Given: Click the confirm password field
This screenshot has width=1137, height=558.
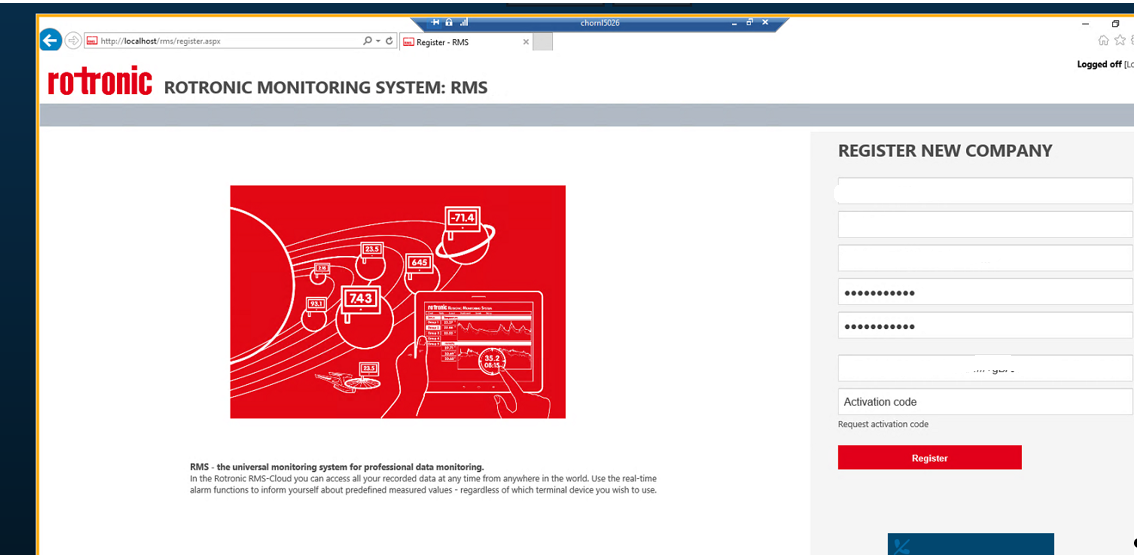Looking at the screenshot, I should click(985, 325).
